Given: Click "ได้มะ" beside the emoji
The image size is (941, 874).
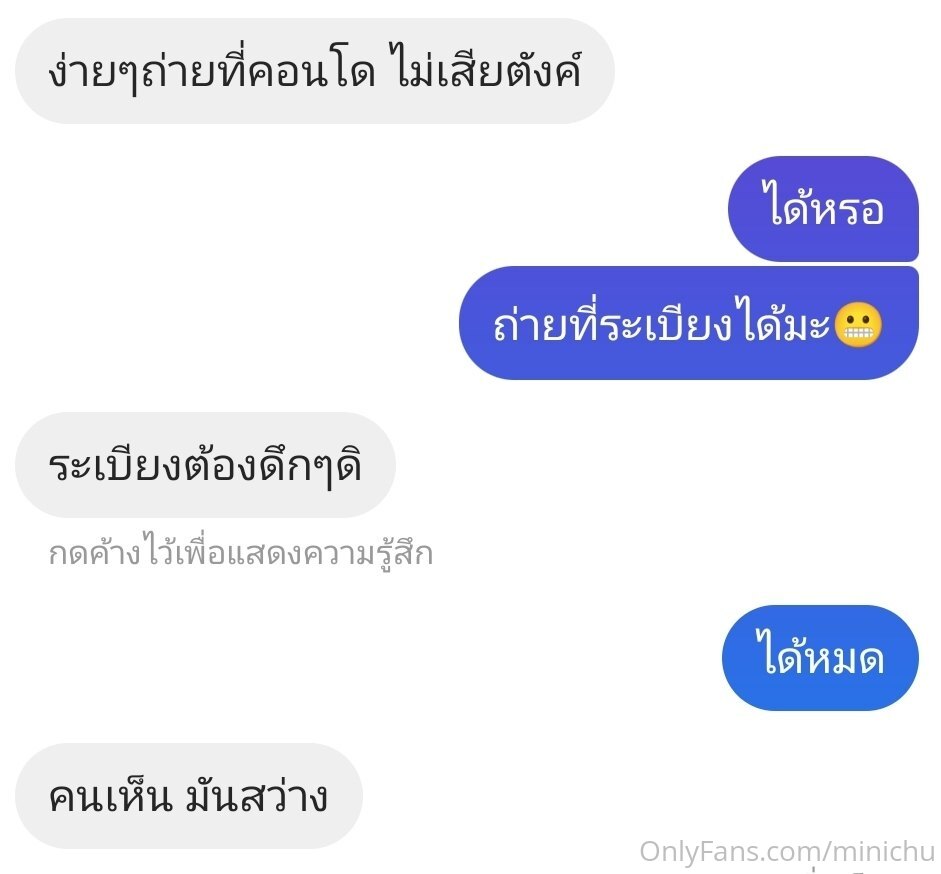Looking at the screenshot, I should point(784,323).
